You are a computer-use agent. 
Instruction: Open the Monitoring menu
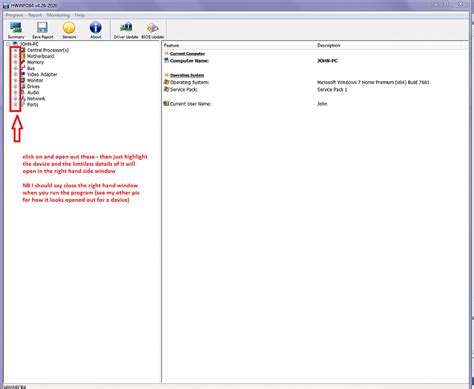pos(58,15)
